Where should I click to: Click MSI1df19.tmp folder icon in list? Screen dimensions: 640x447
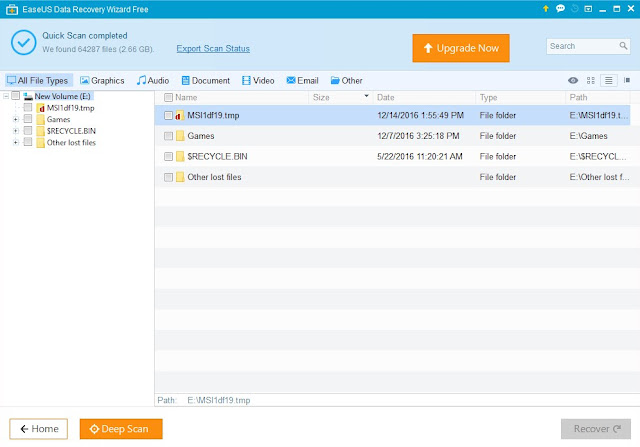pos(180,116)
